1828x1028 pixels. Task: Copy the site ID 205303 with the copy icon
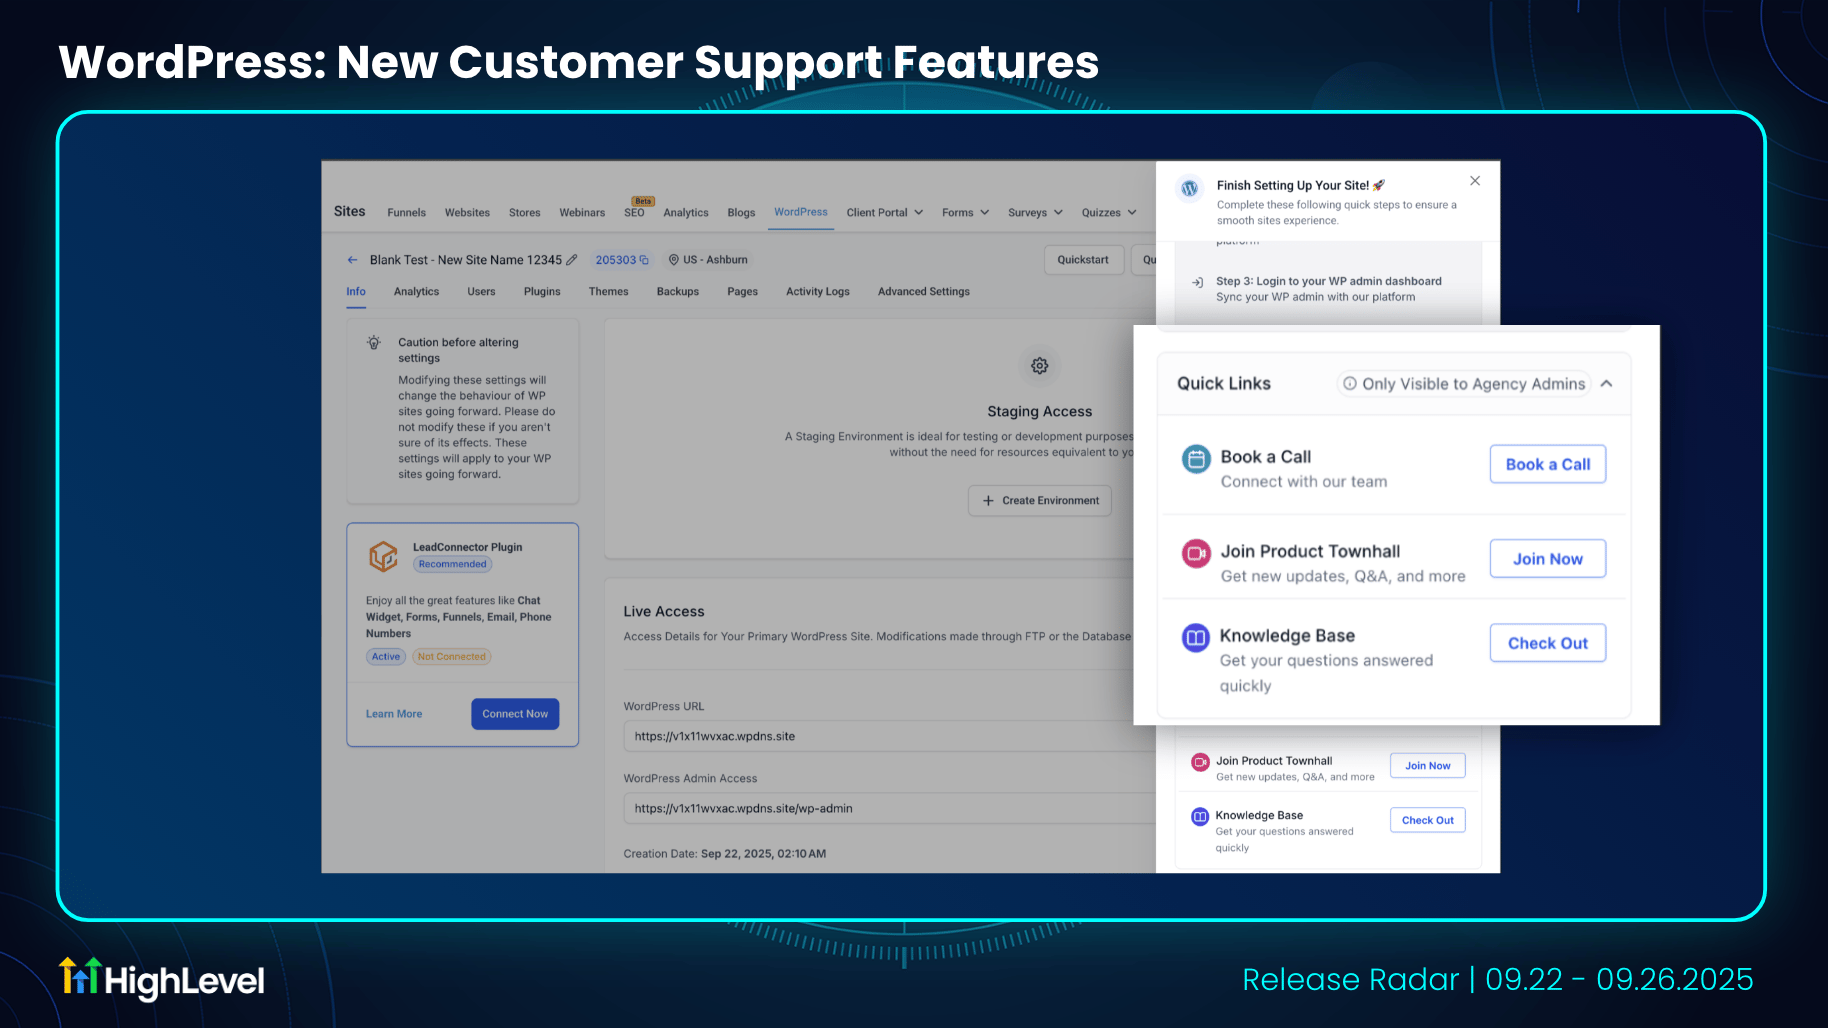pos(644,260)
